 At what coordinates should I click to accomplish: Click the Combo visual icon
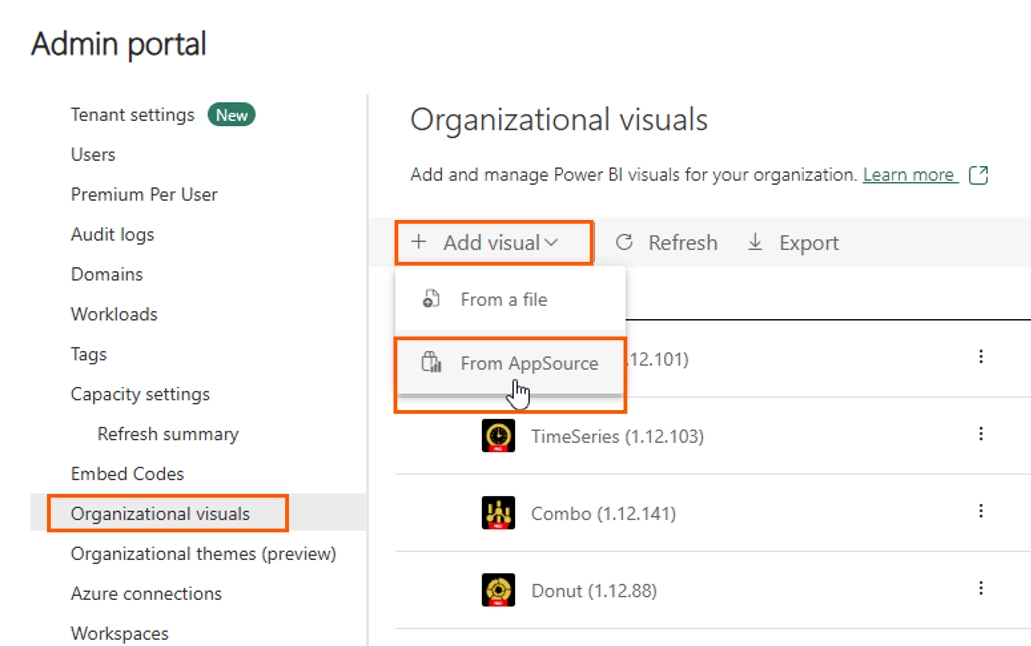pos(498,512)
